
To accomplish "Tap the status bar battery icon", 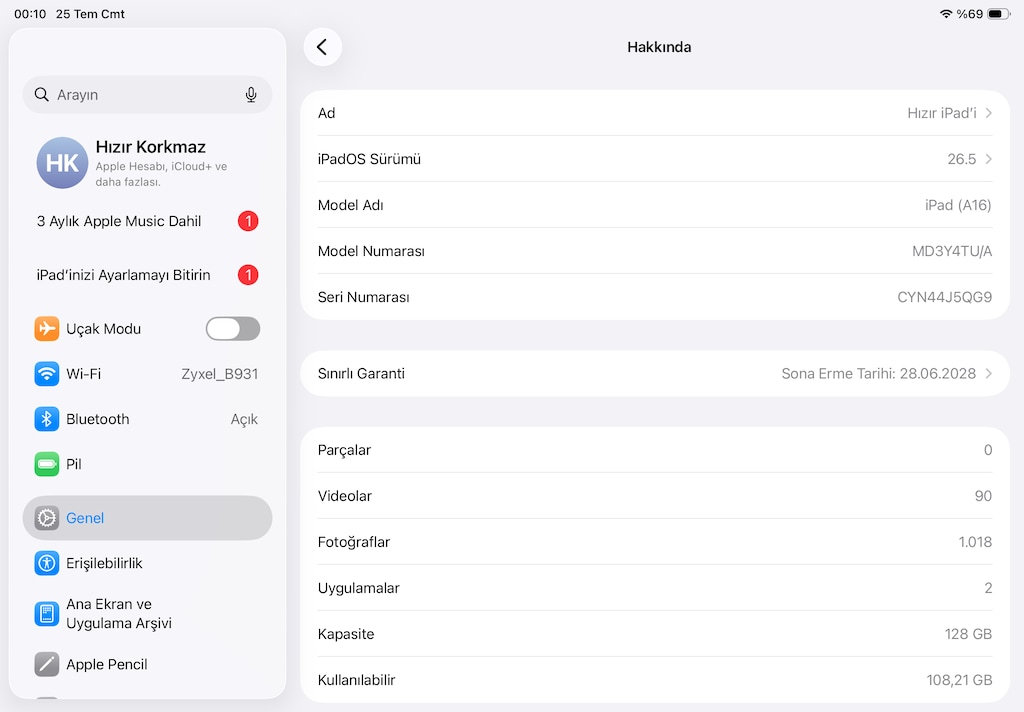I will point(999,14).
